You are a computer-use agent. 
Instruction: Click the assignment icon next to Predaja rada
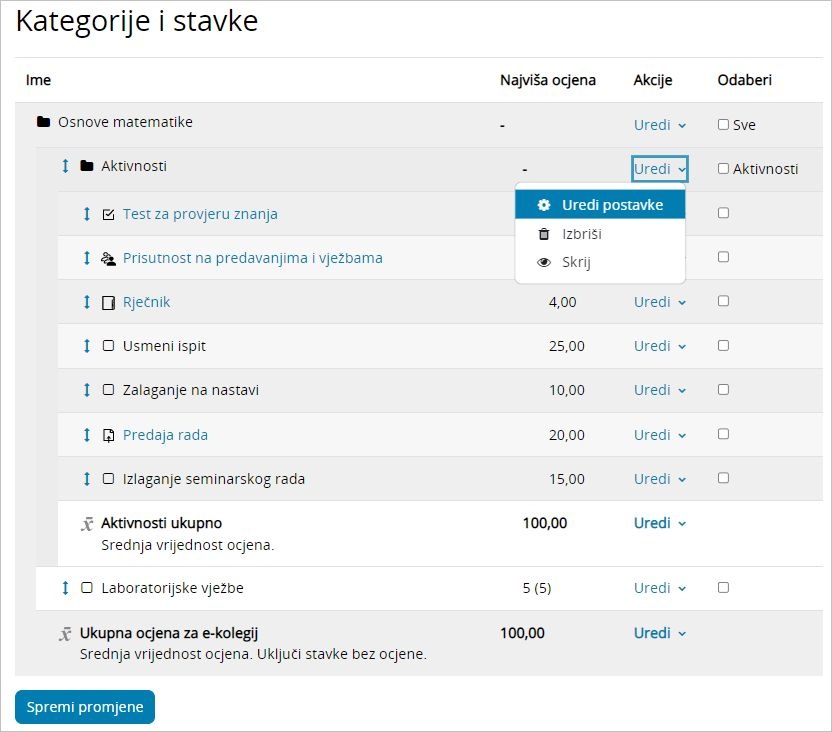point(109,435)
